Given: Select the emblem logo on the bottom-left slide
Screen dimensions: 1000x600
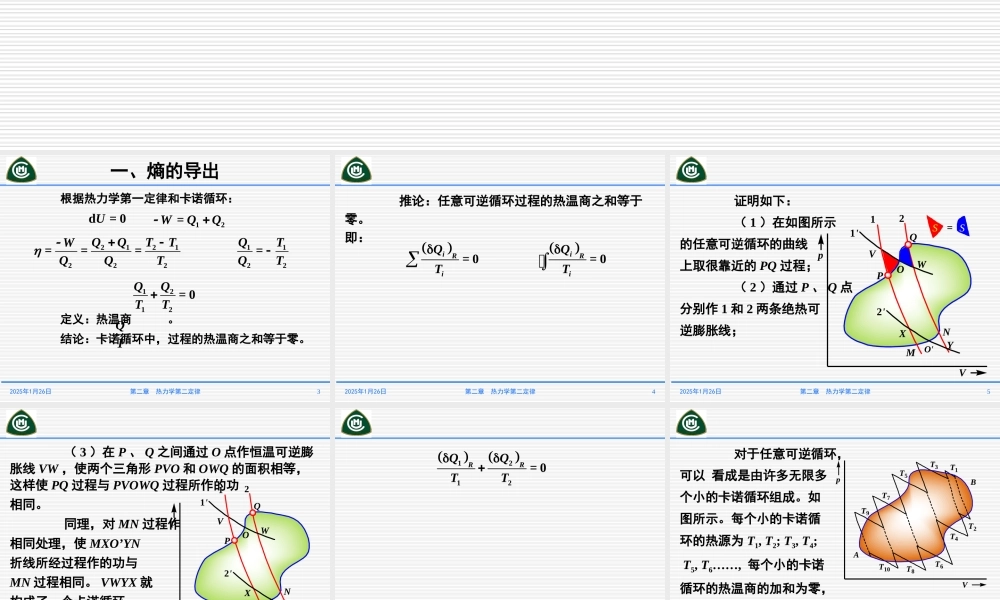Looking at the screenshot, I should tap(20, 422).
